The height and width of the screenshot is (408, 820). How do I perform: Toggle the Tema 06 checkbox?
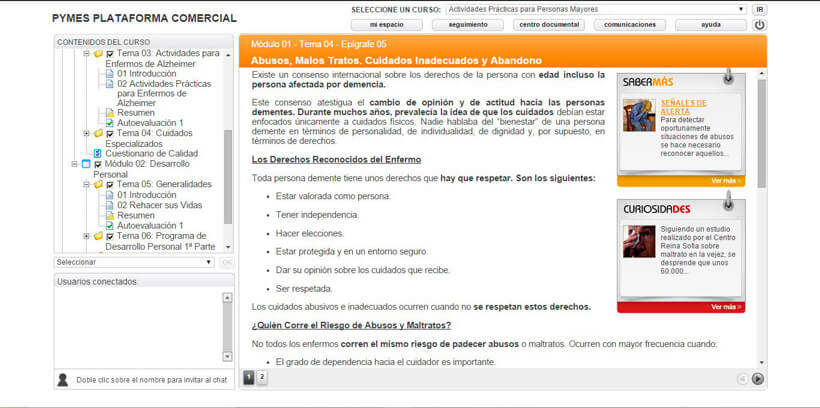click(x=110, y=236)
